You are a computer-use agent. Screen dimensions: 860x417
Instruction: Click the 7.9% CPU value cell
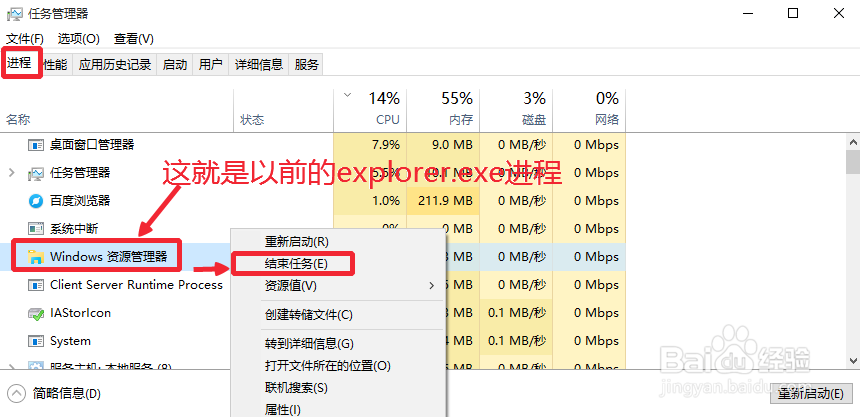pyautogui.click(x=370, y=145)
